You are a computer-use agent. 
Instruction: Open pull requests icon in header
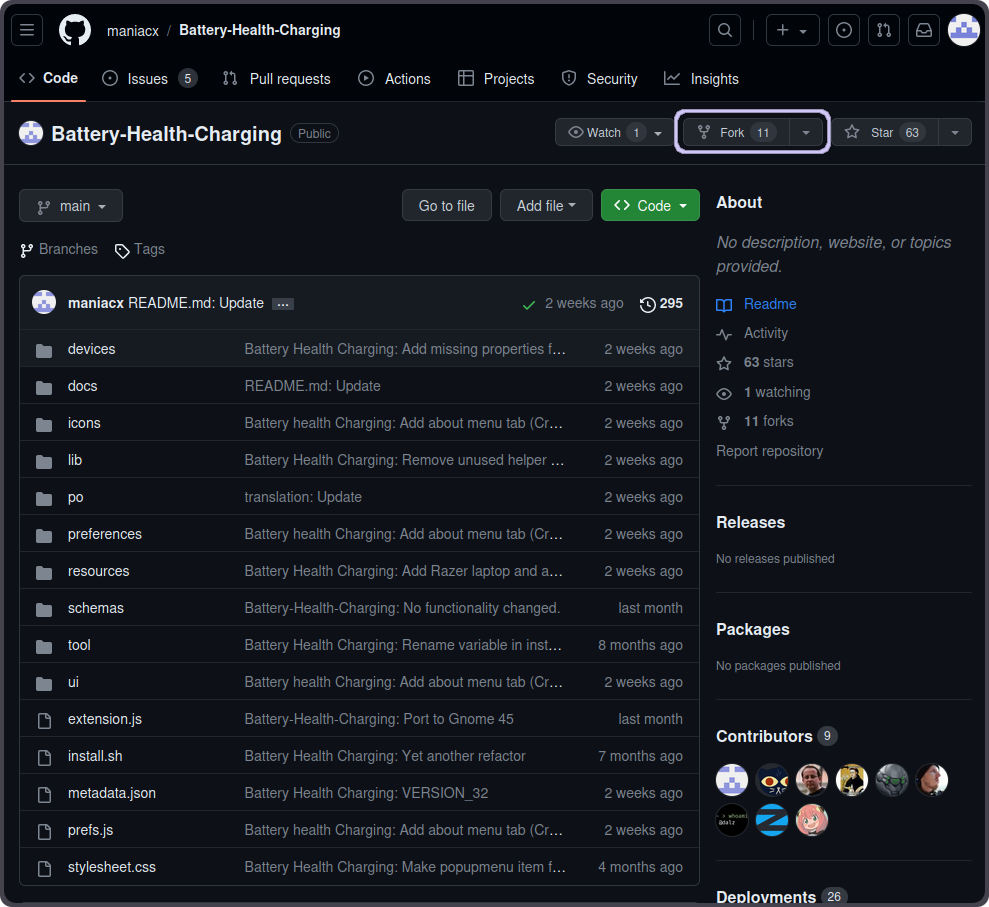pyautogui.click(x=883, y=30)
